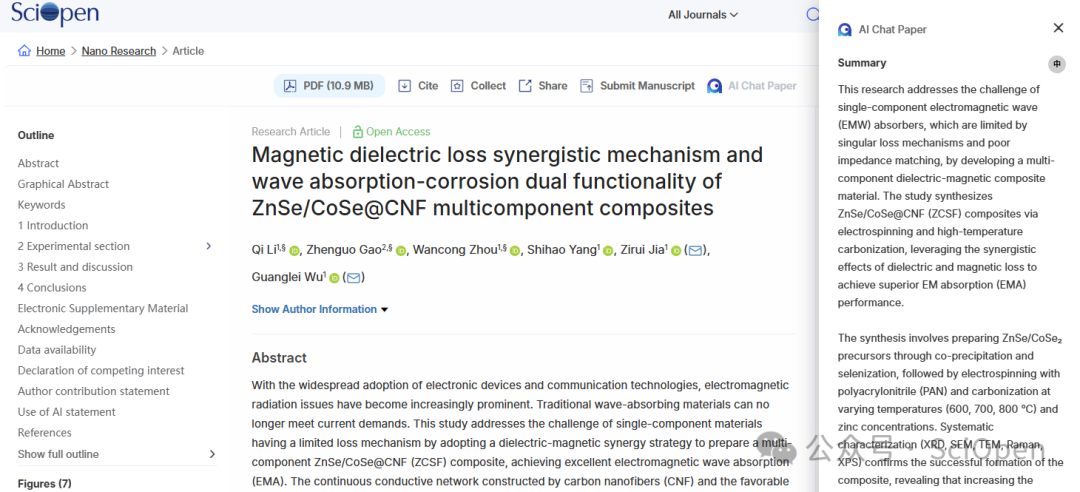Click the AI Chat Paper panel logo
Image resolution: width=1080 pixels, height=492 pixels.
click(844, 30)
